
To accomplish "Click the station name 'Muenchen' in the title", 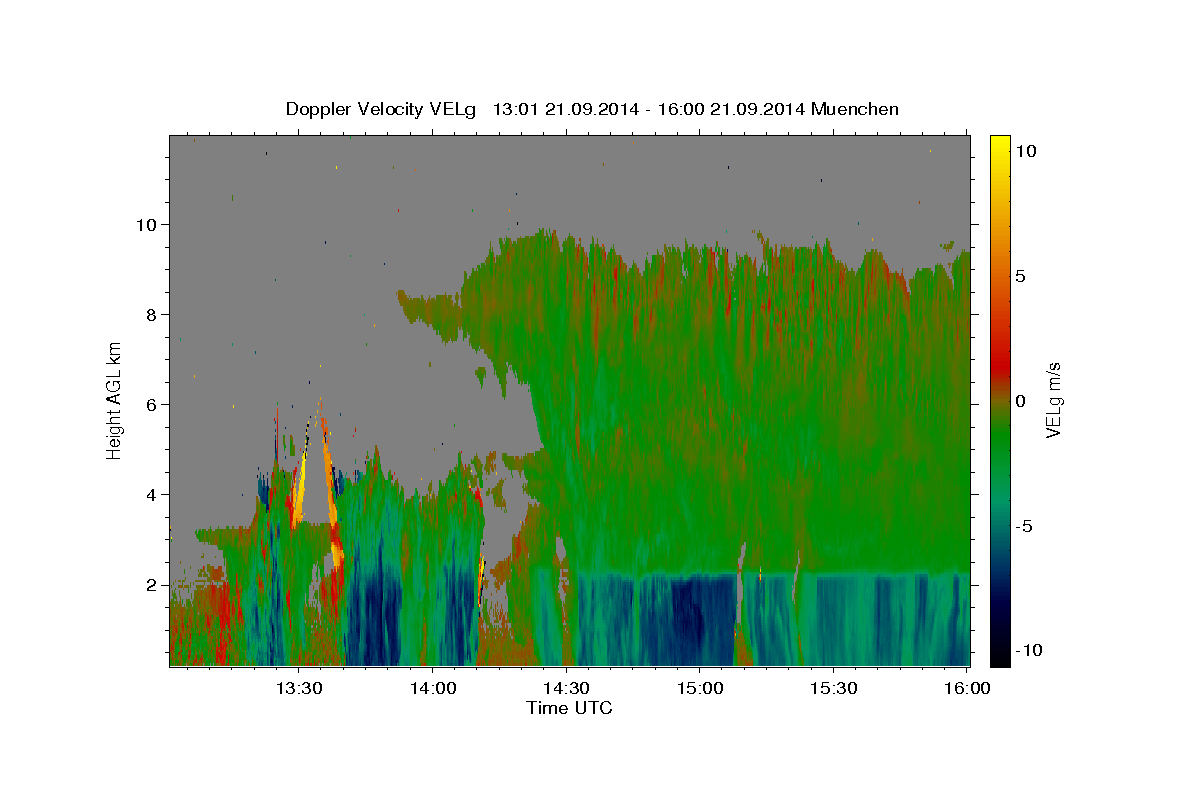I will point(855,109).
